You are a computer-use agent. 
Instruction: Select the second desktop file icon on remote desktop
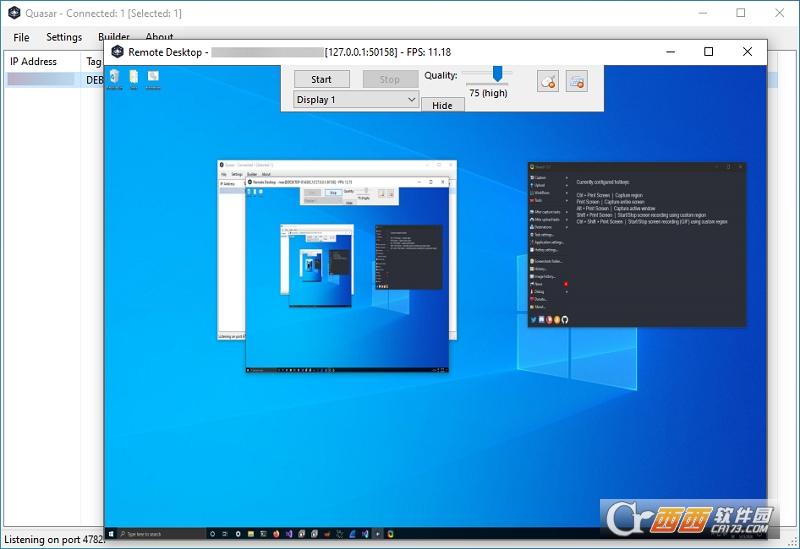134,79
